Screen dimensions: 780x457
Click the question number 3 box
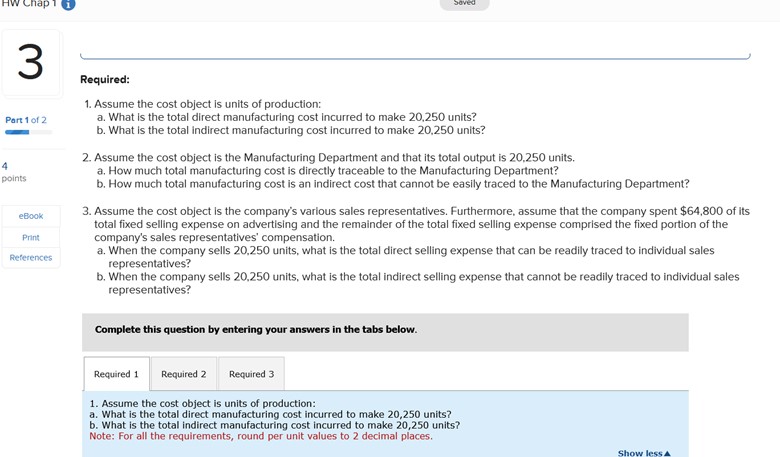pyautogui.click(x=31, y=63)
